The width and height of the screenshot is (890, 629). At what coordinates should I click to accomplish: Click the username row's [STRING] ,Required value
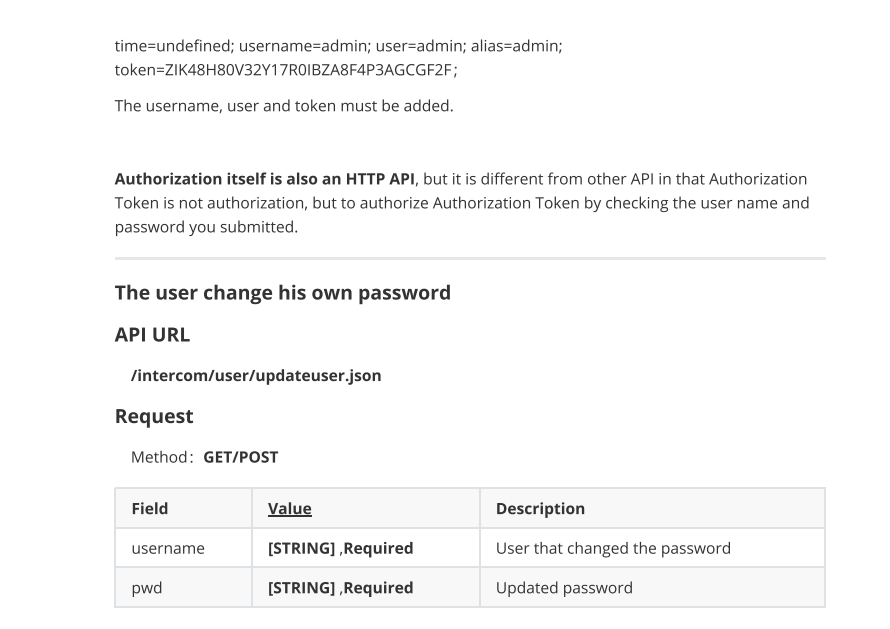coord(341,548)
